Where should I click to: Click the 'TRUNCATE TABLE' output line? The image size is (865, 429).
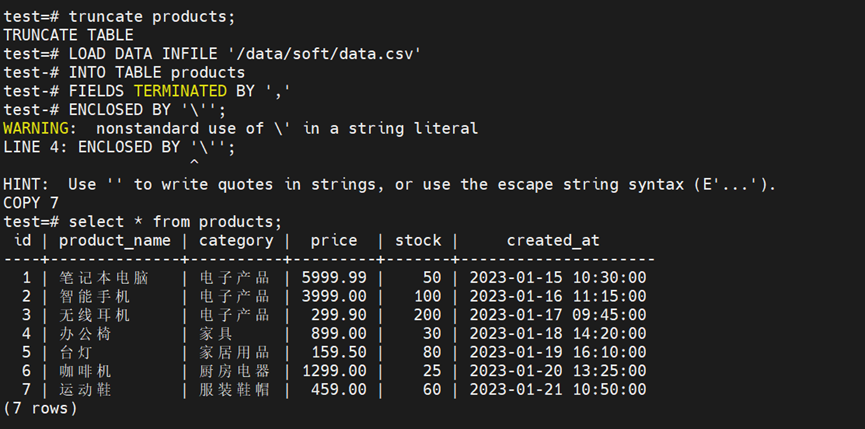click(x=68, y=34)
